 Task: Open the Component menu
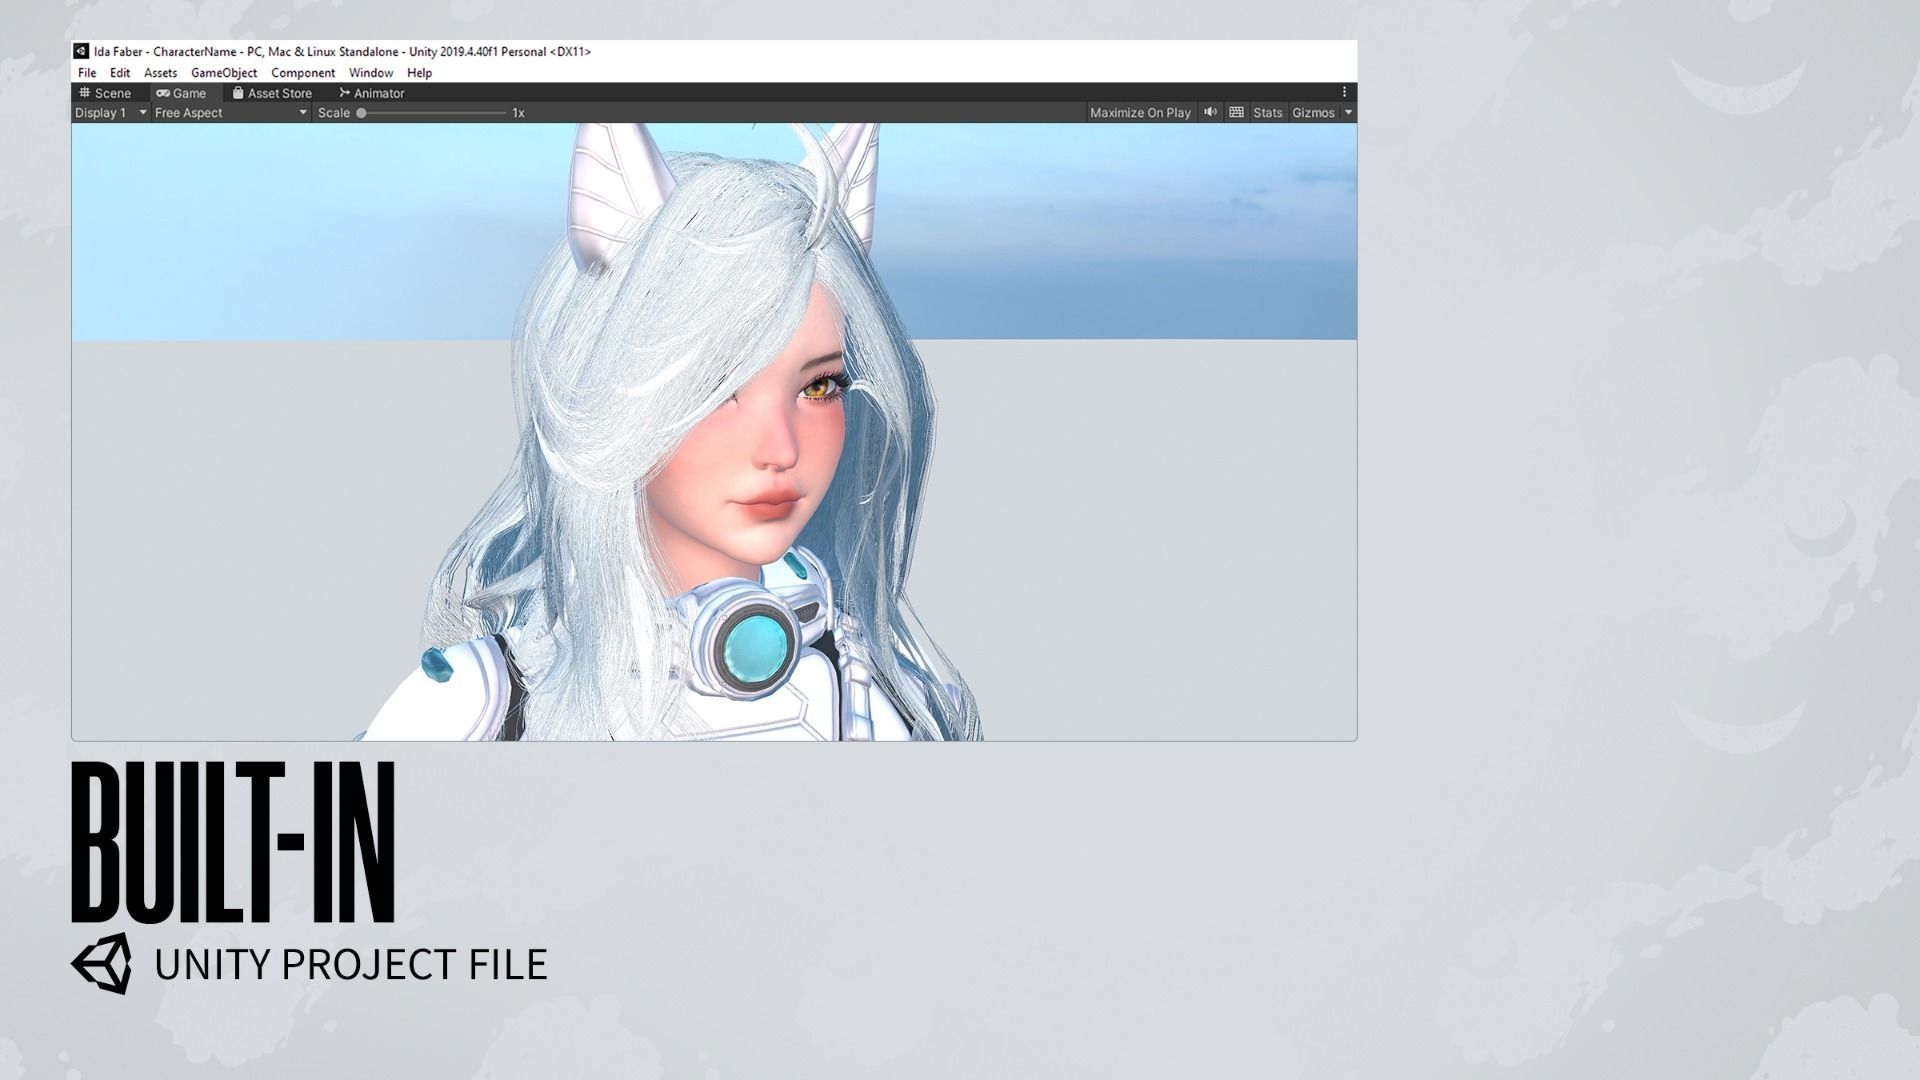(x=303, y=73)
